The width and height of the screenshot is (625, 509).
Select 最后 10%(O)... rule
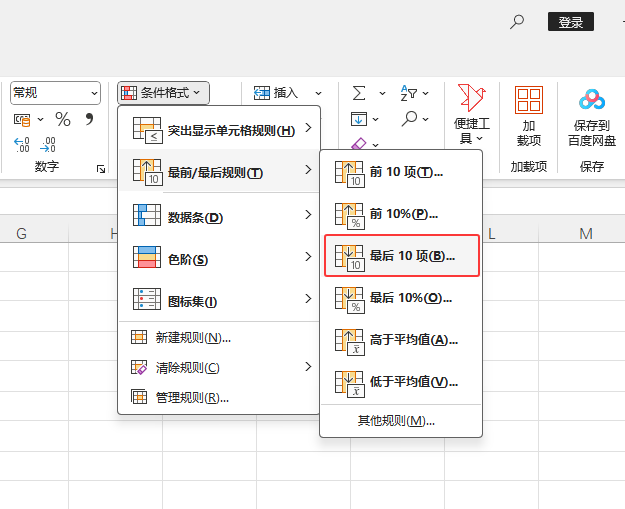401,298
